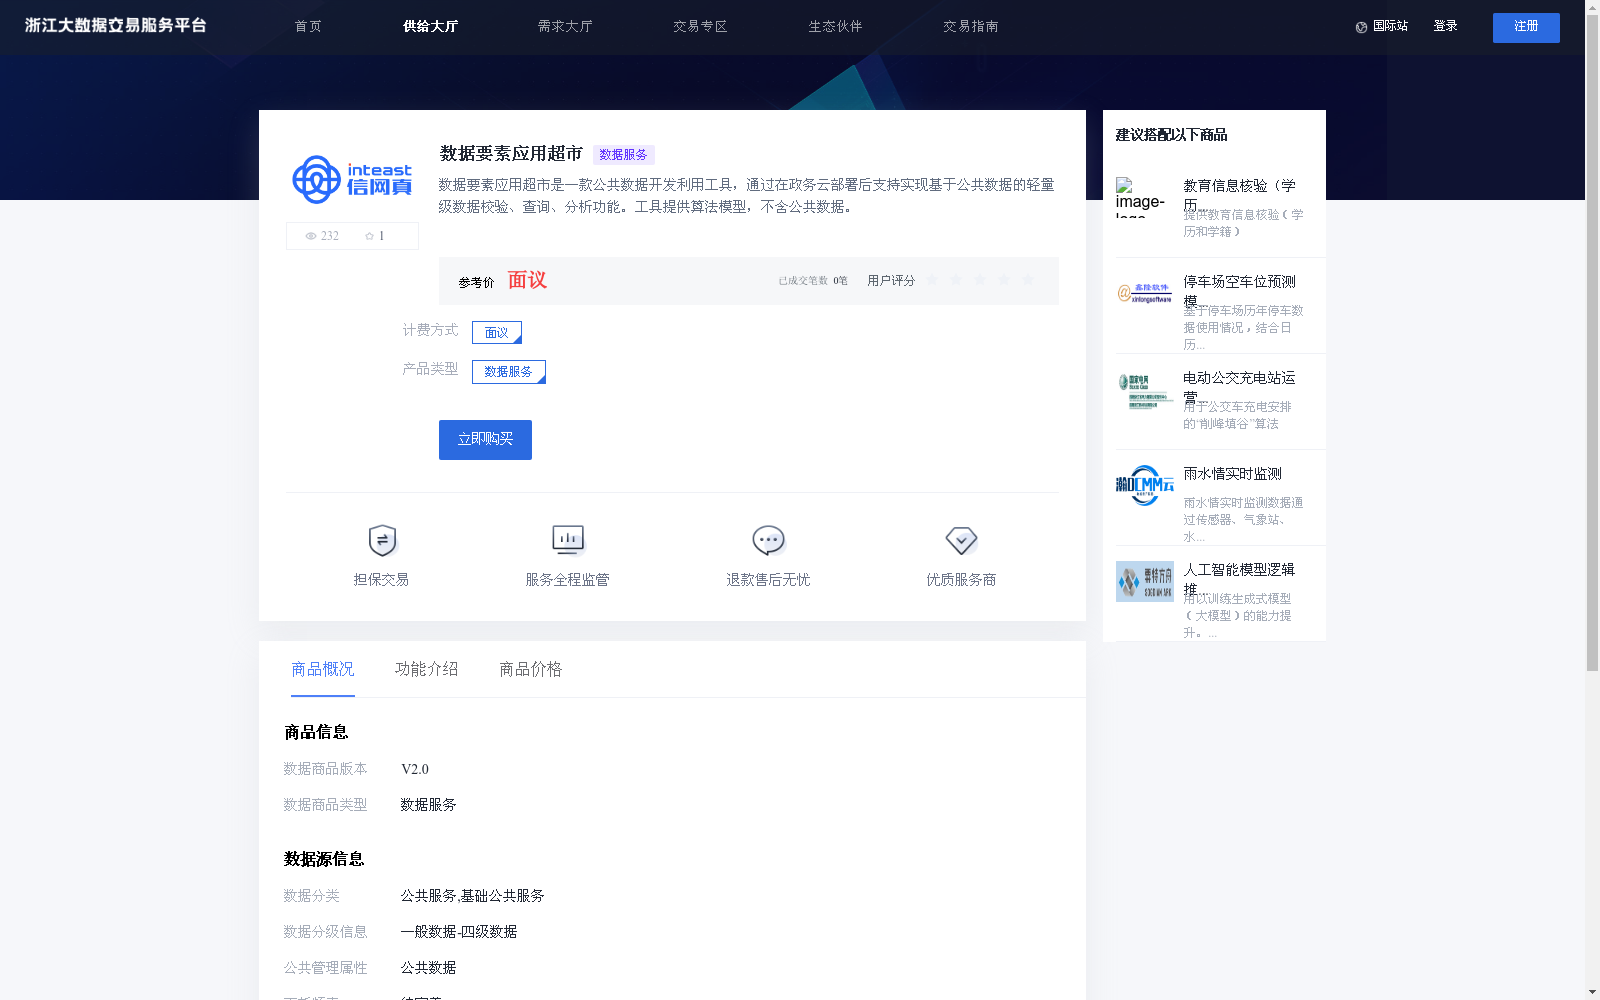The height and width of the screenshot is (1000, 1600).
Task: Click the star favorite icon showing 1
Action: pos(369,236)
